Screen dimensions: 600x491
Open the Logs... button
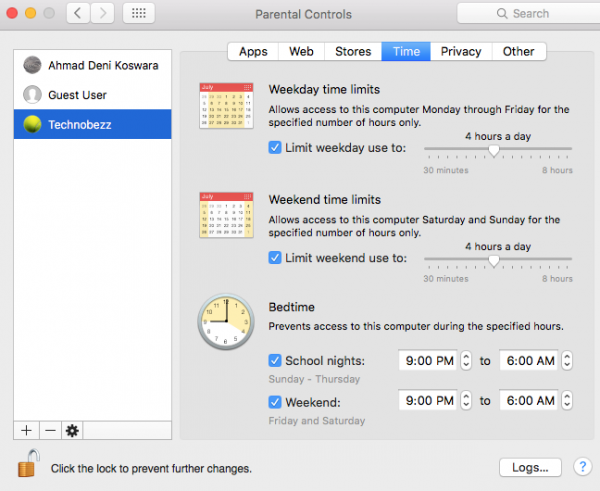point(528,467)
